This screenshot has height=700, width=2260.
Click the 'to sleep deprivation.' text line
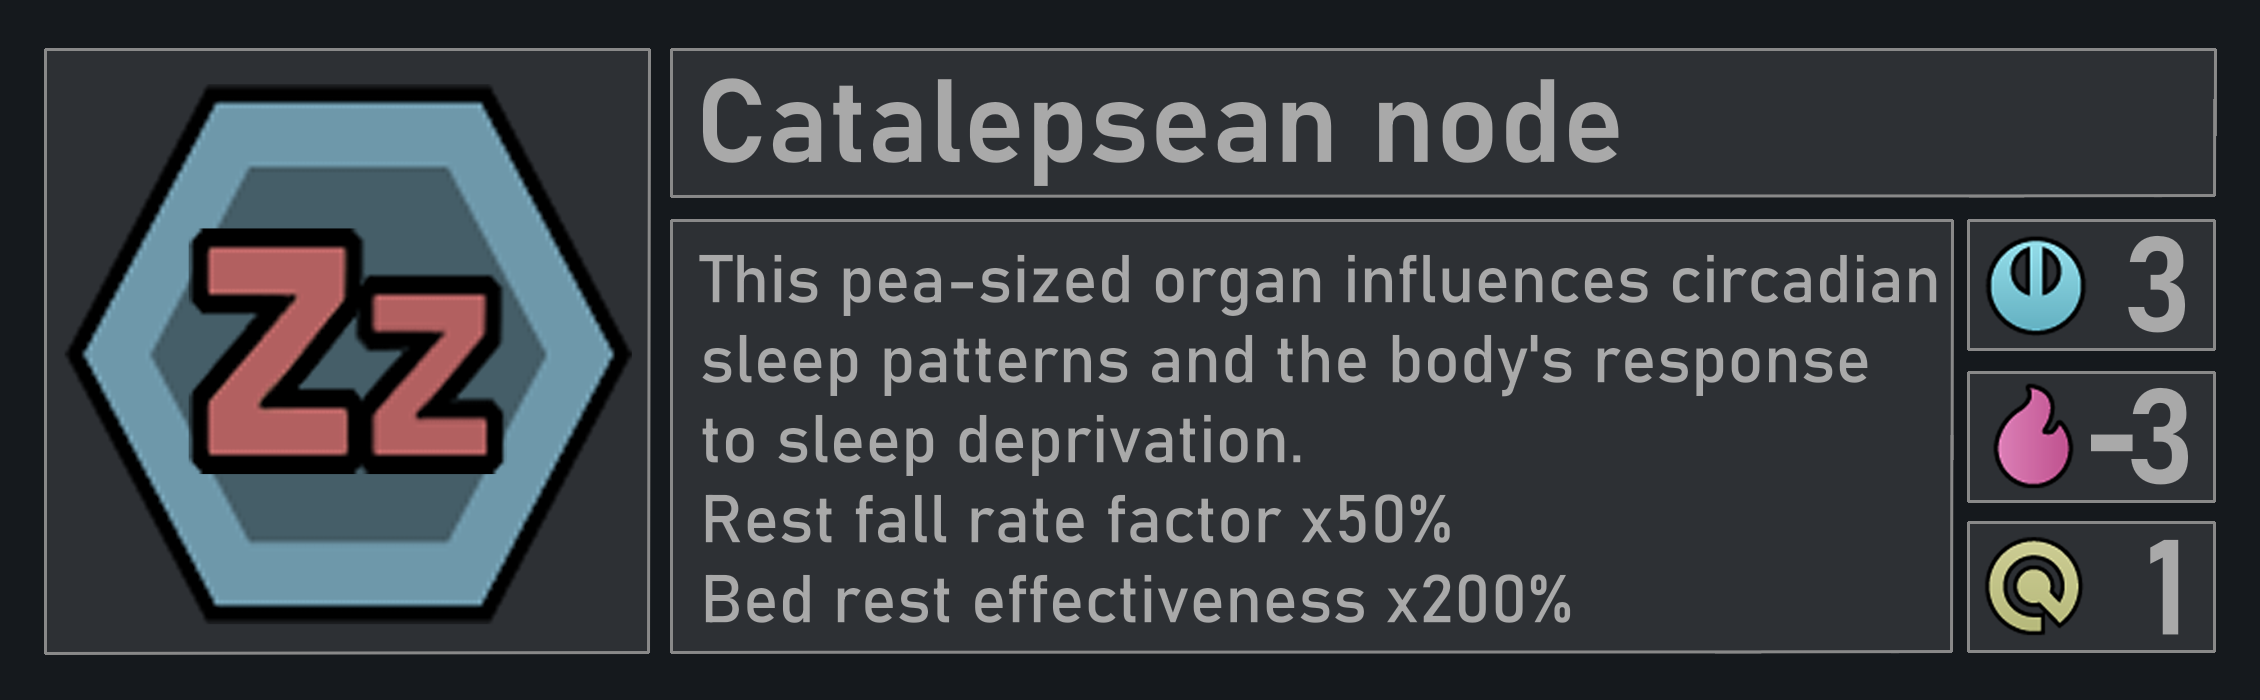(1002, 442)
